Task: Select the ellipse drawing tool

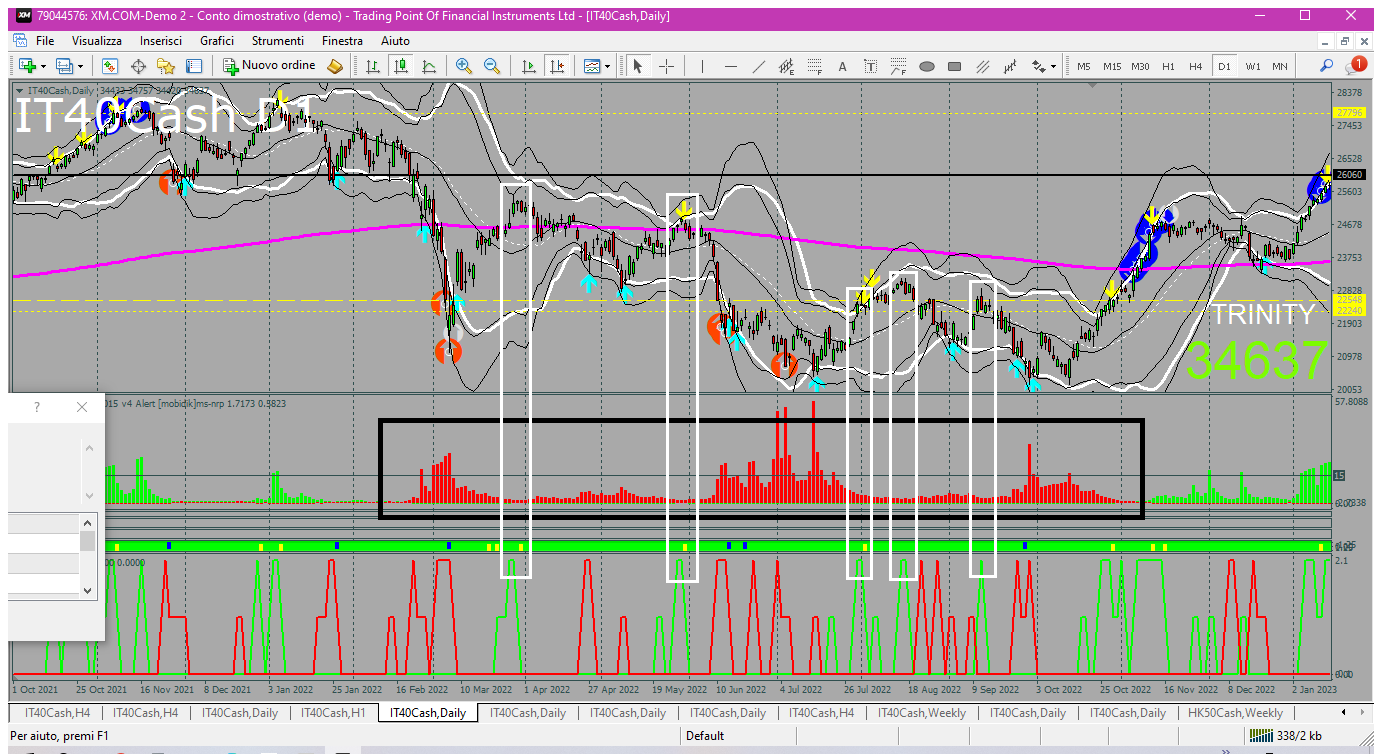Action: pos(926,66)
